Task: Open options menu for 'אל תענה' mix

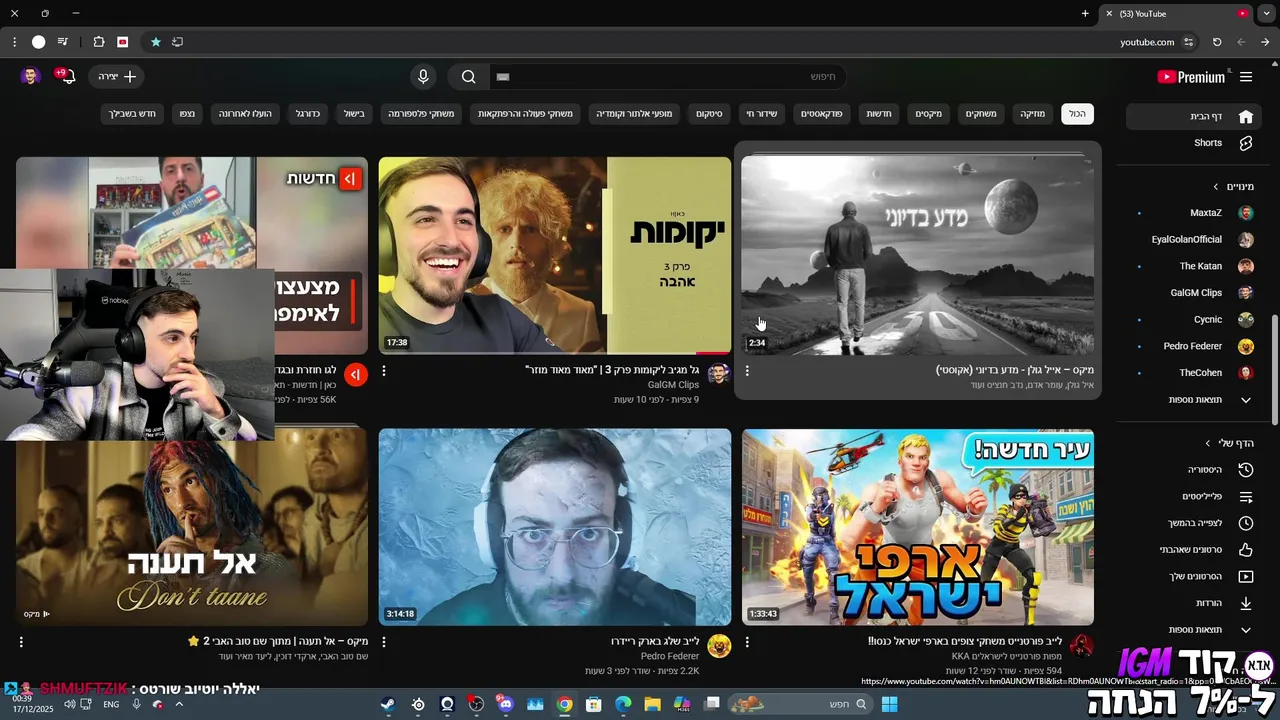Action: pyautogui.click(x=21, y=642)
